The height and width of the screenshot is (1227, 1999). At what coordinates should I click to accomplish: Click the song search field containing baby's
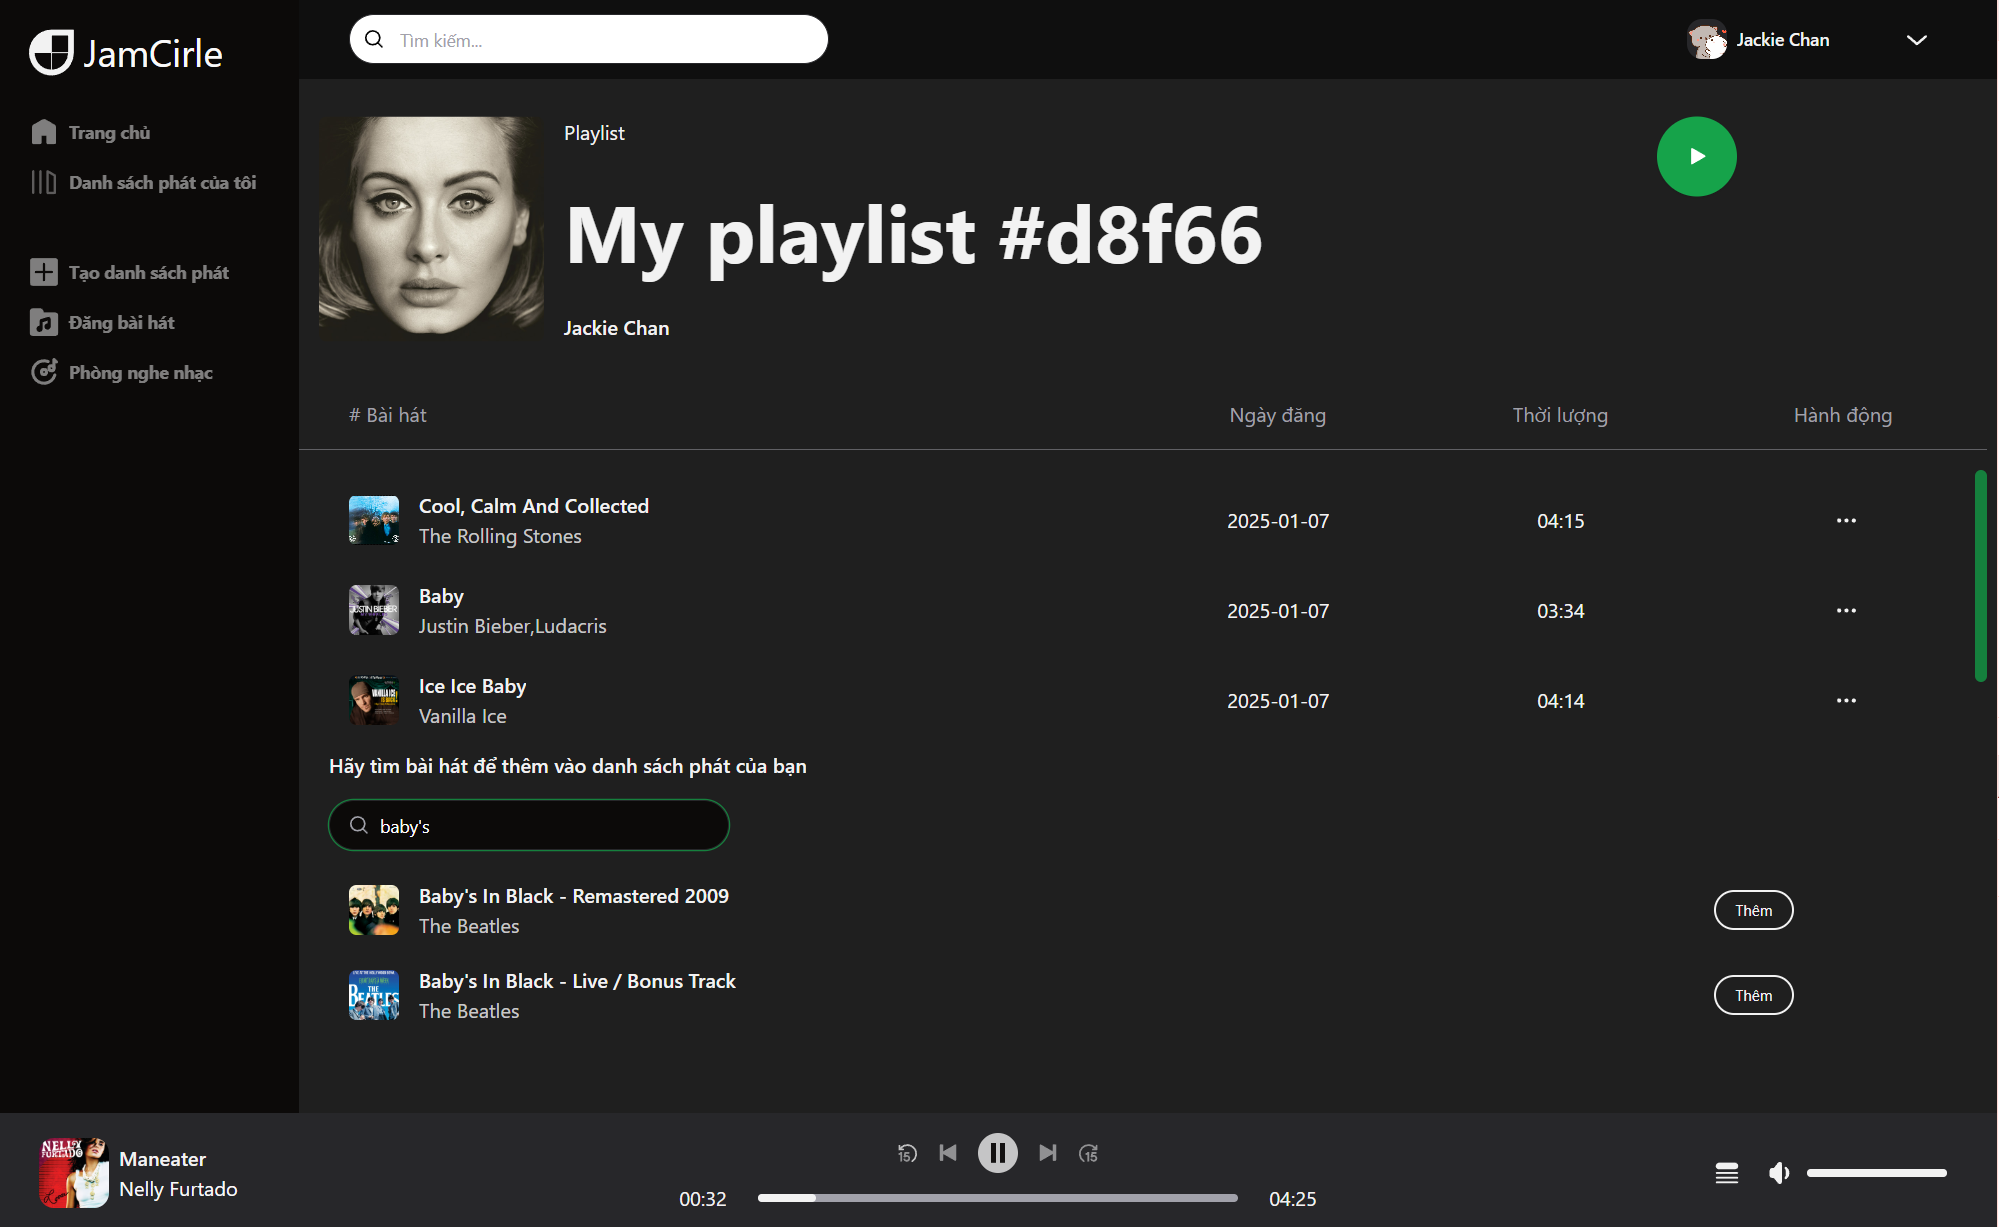[528, 825]
